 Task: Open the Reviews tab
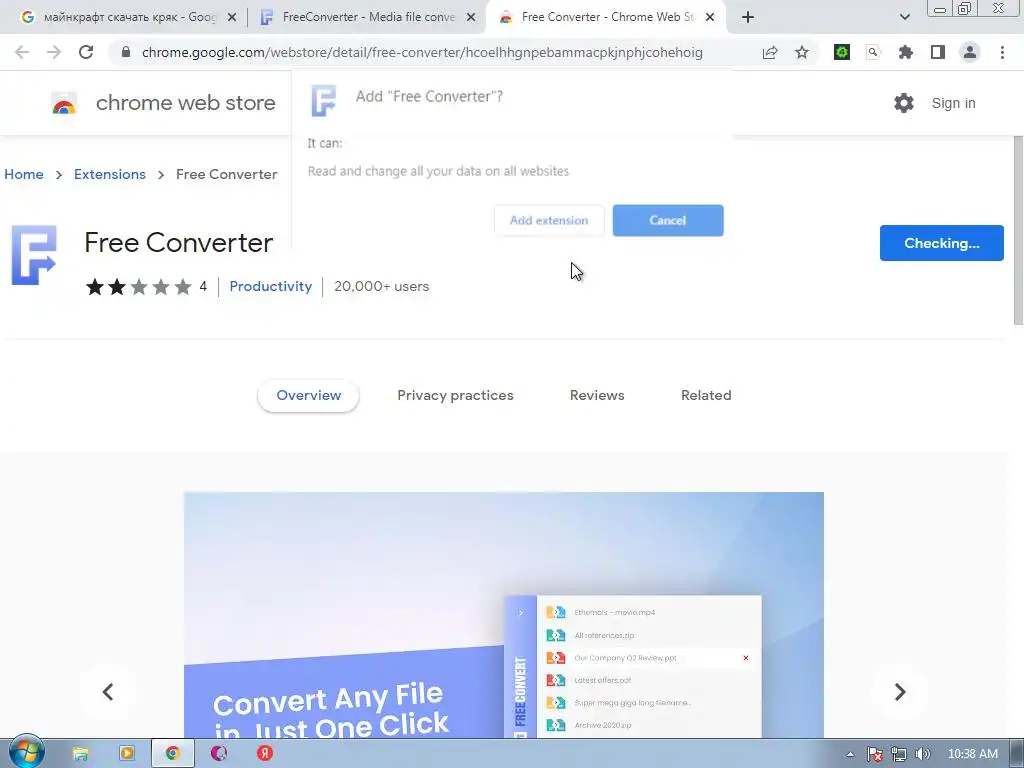click(x=597, y=395)
